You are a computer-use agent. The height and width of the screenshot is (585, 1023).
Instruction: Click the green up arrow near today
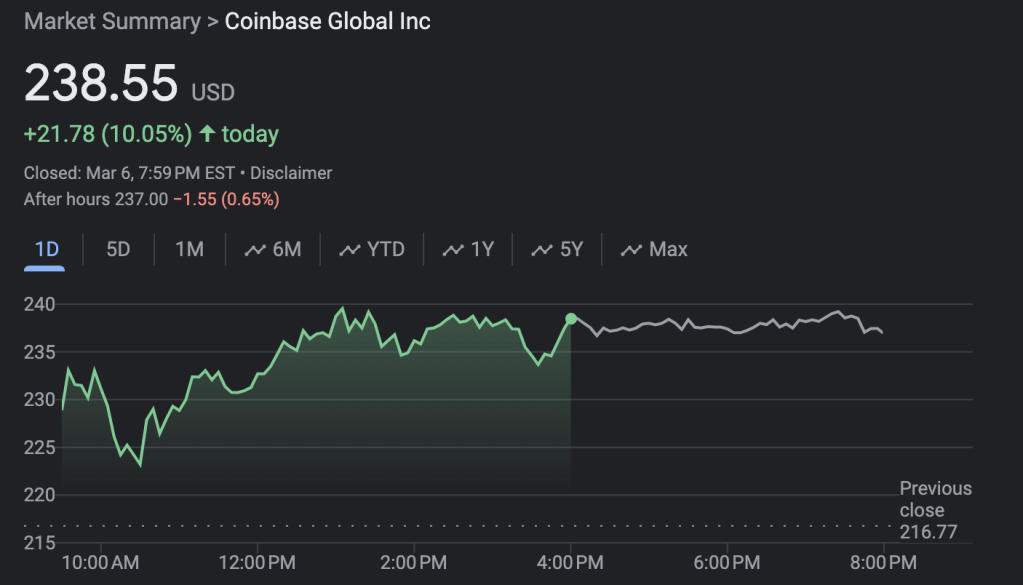coord(207,133)
